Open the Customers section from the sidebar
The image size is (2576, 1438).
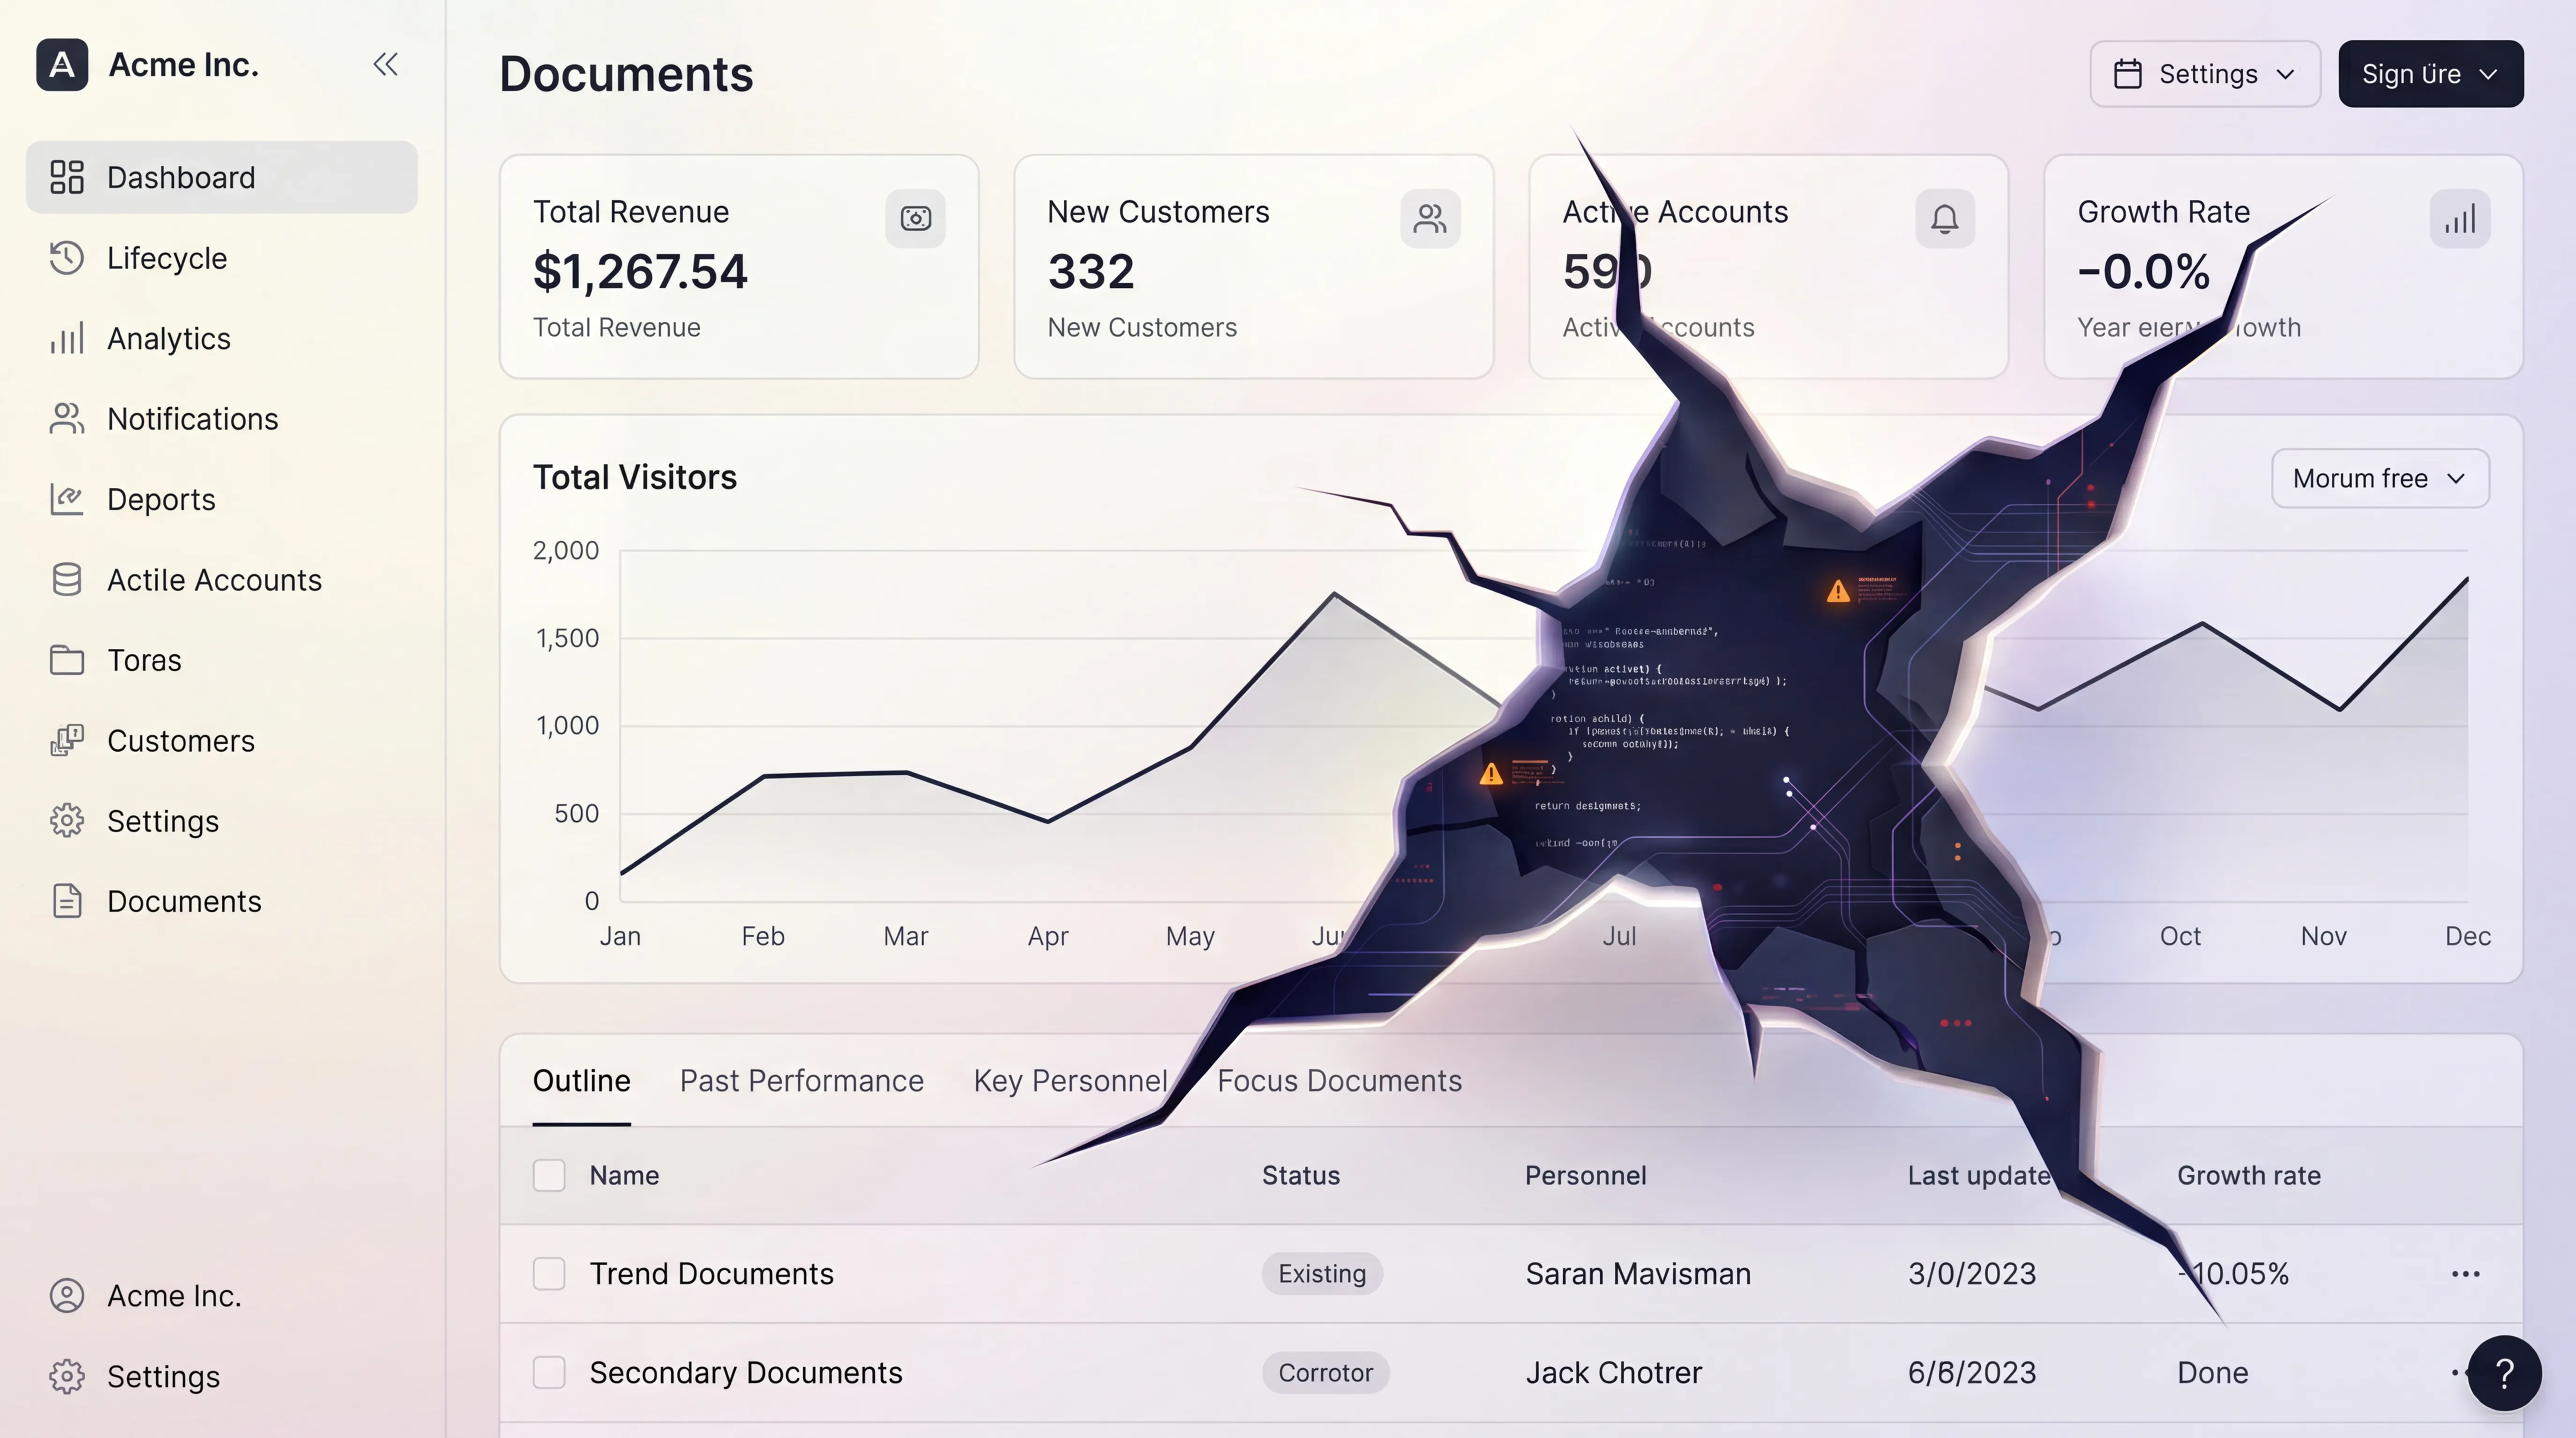181,740
